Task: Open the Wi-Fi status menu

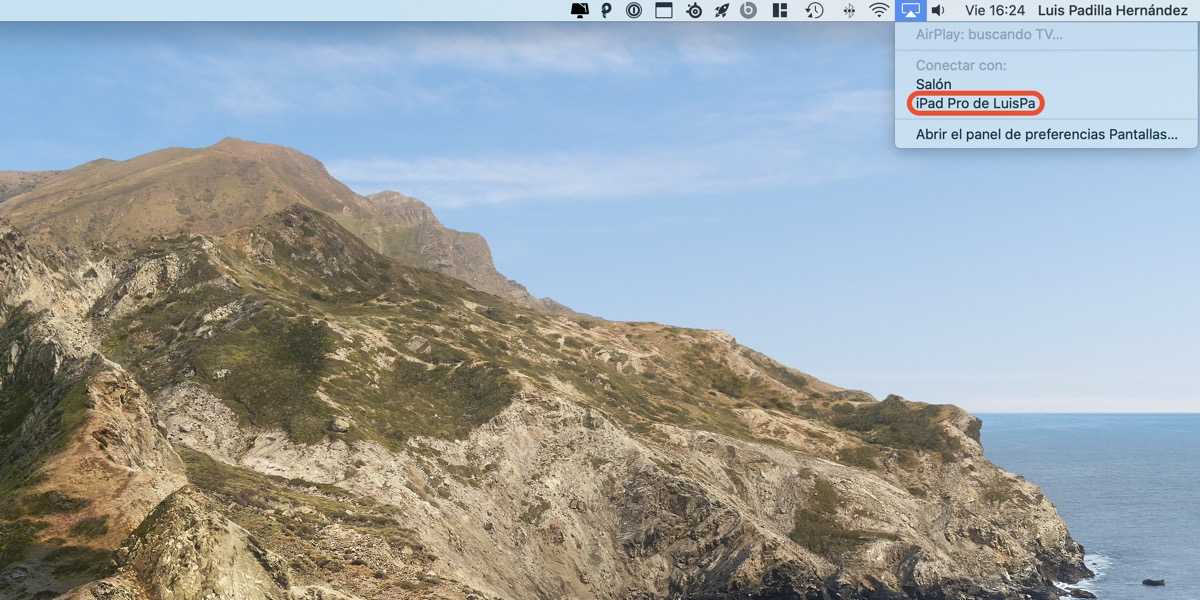Action: (x=879, y=10)
